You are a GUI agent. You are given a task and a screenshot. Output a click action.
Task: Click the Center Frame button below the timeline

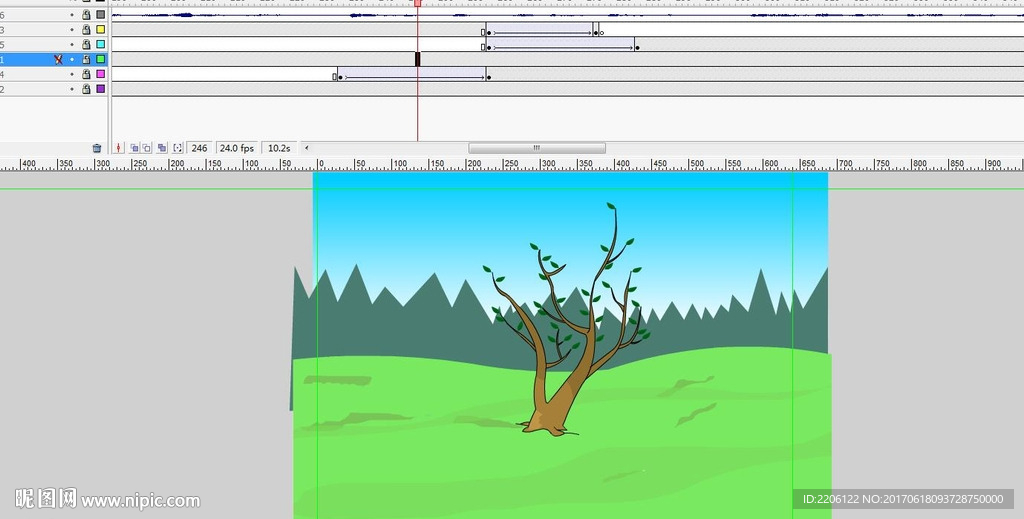(x=118, y=148)
